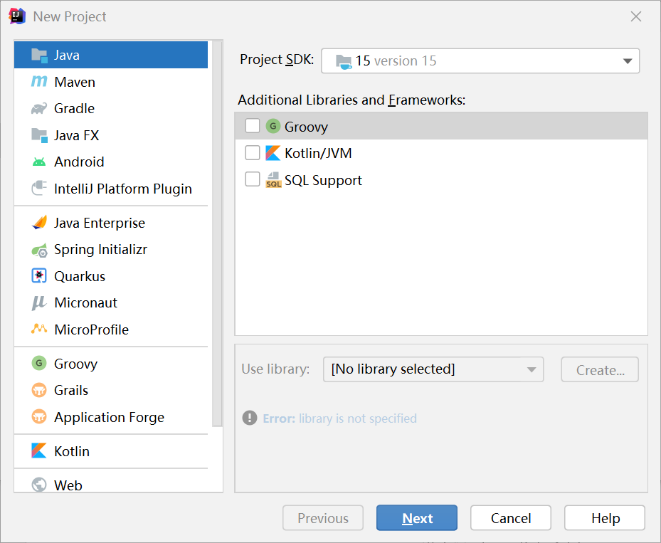Click the Create... library button
Image resolution: width=661 pixels, height=543 pixels.
[x=600, y=370]
